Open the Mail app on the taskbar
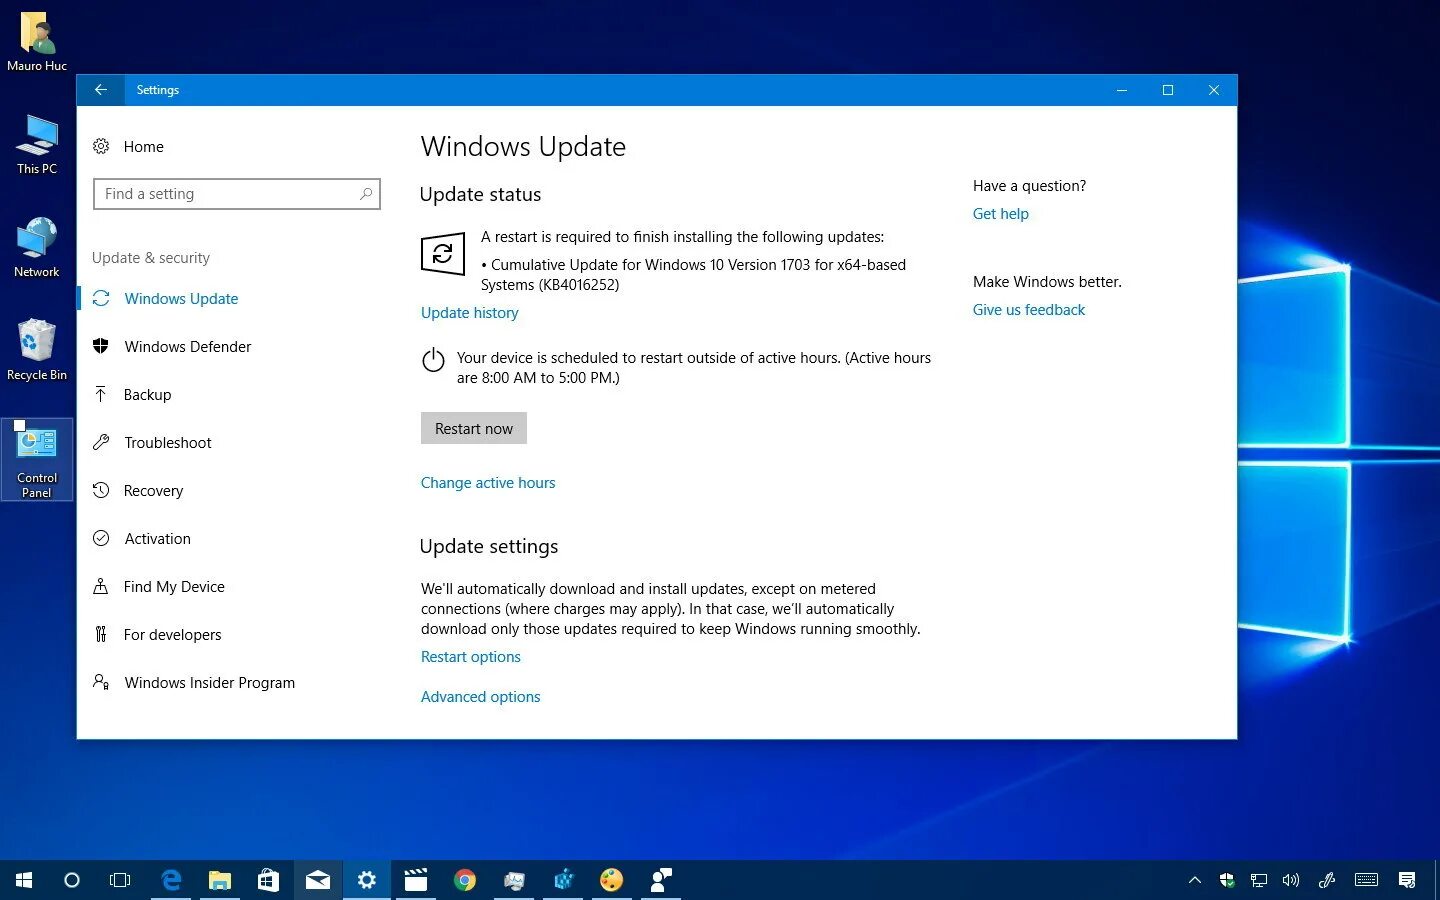Screen dimensions: 1440x900 [318, 880]
